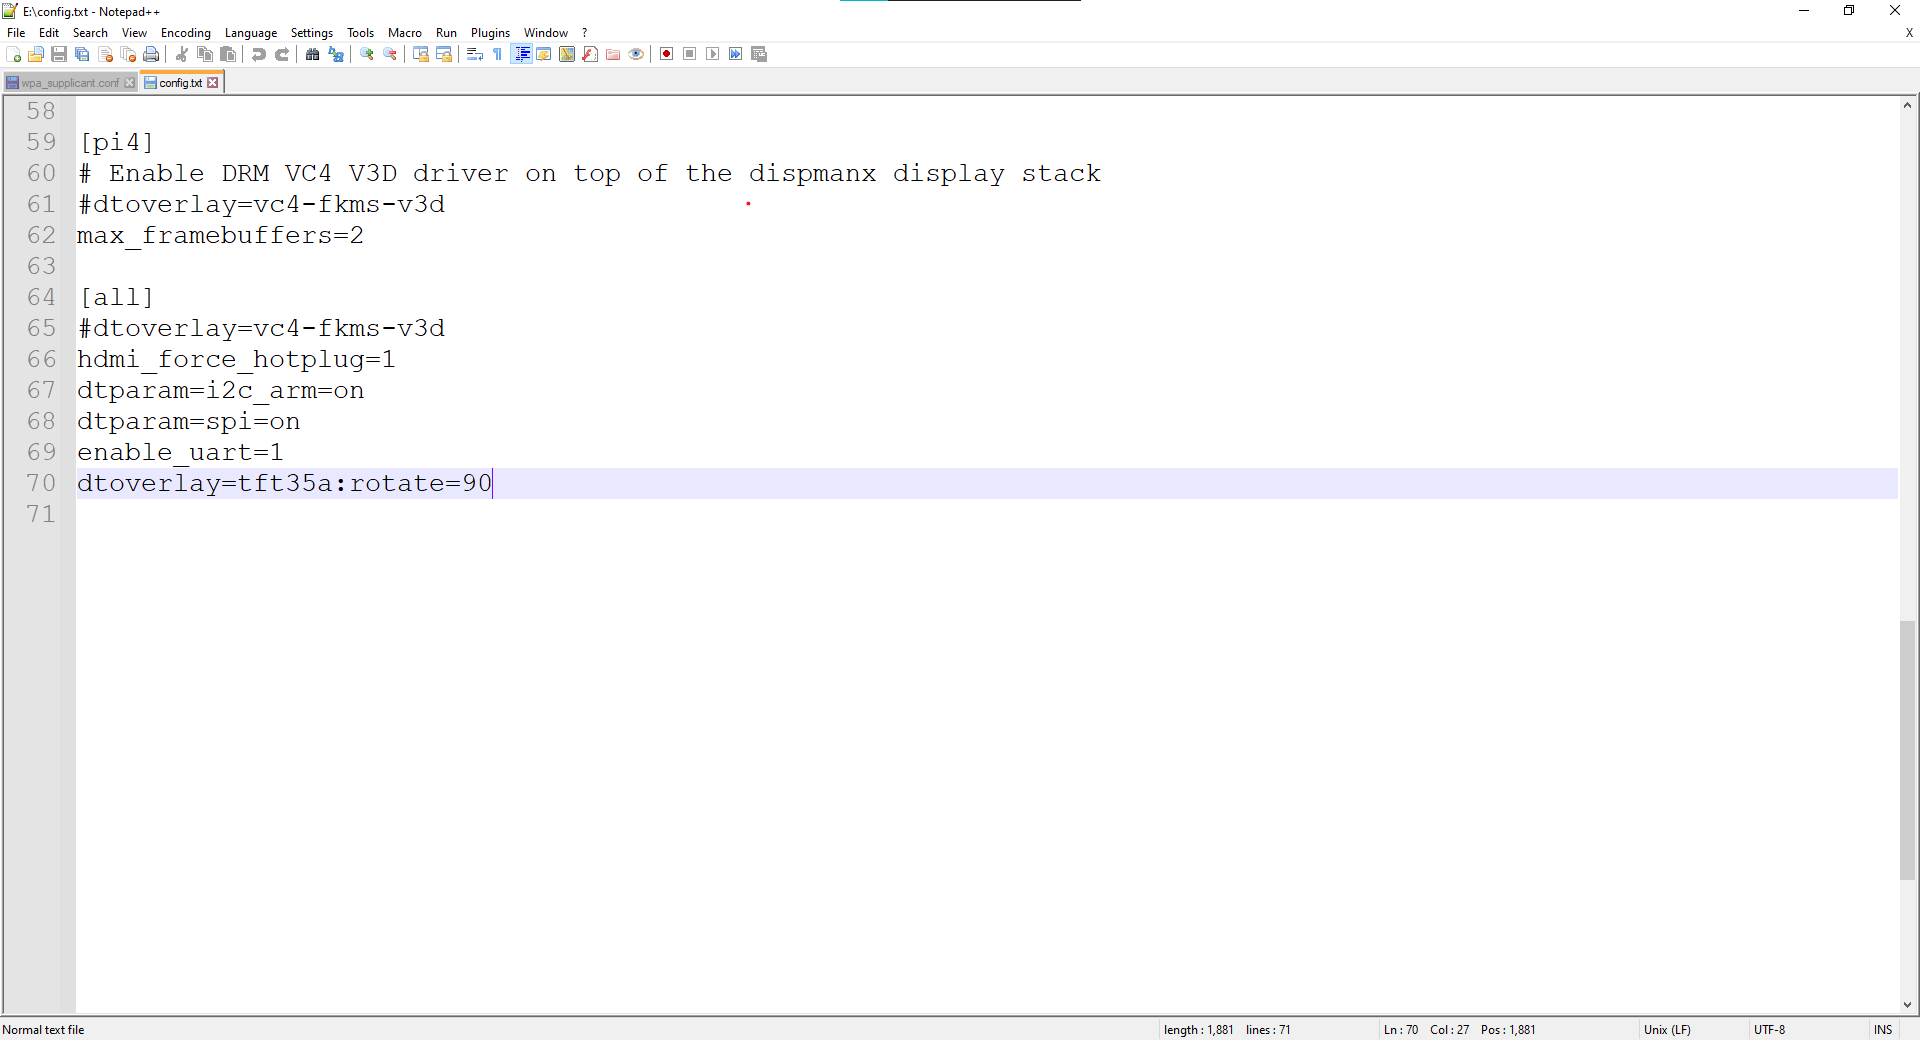Open the Tools menu
The image size is (1920, 1040).
(x=360, y=33)
